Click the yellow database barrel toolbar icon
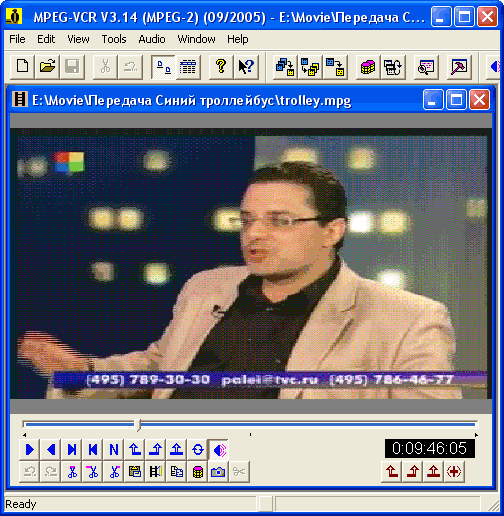 [x=368, y=67]
